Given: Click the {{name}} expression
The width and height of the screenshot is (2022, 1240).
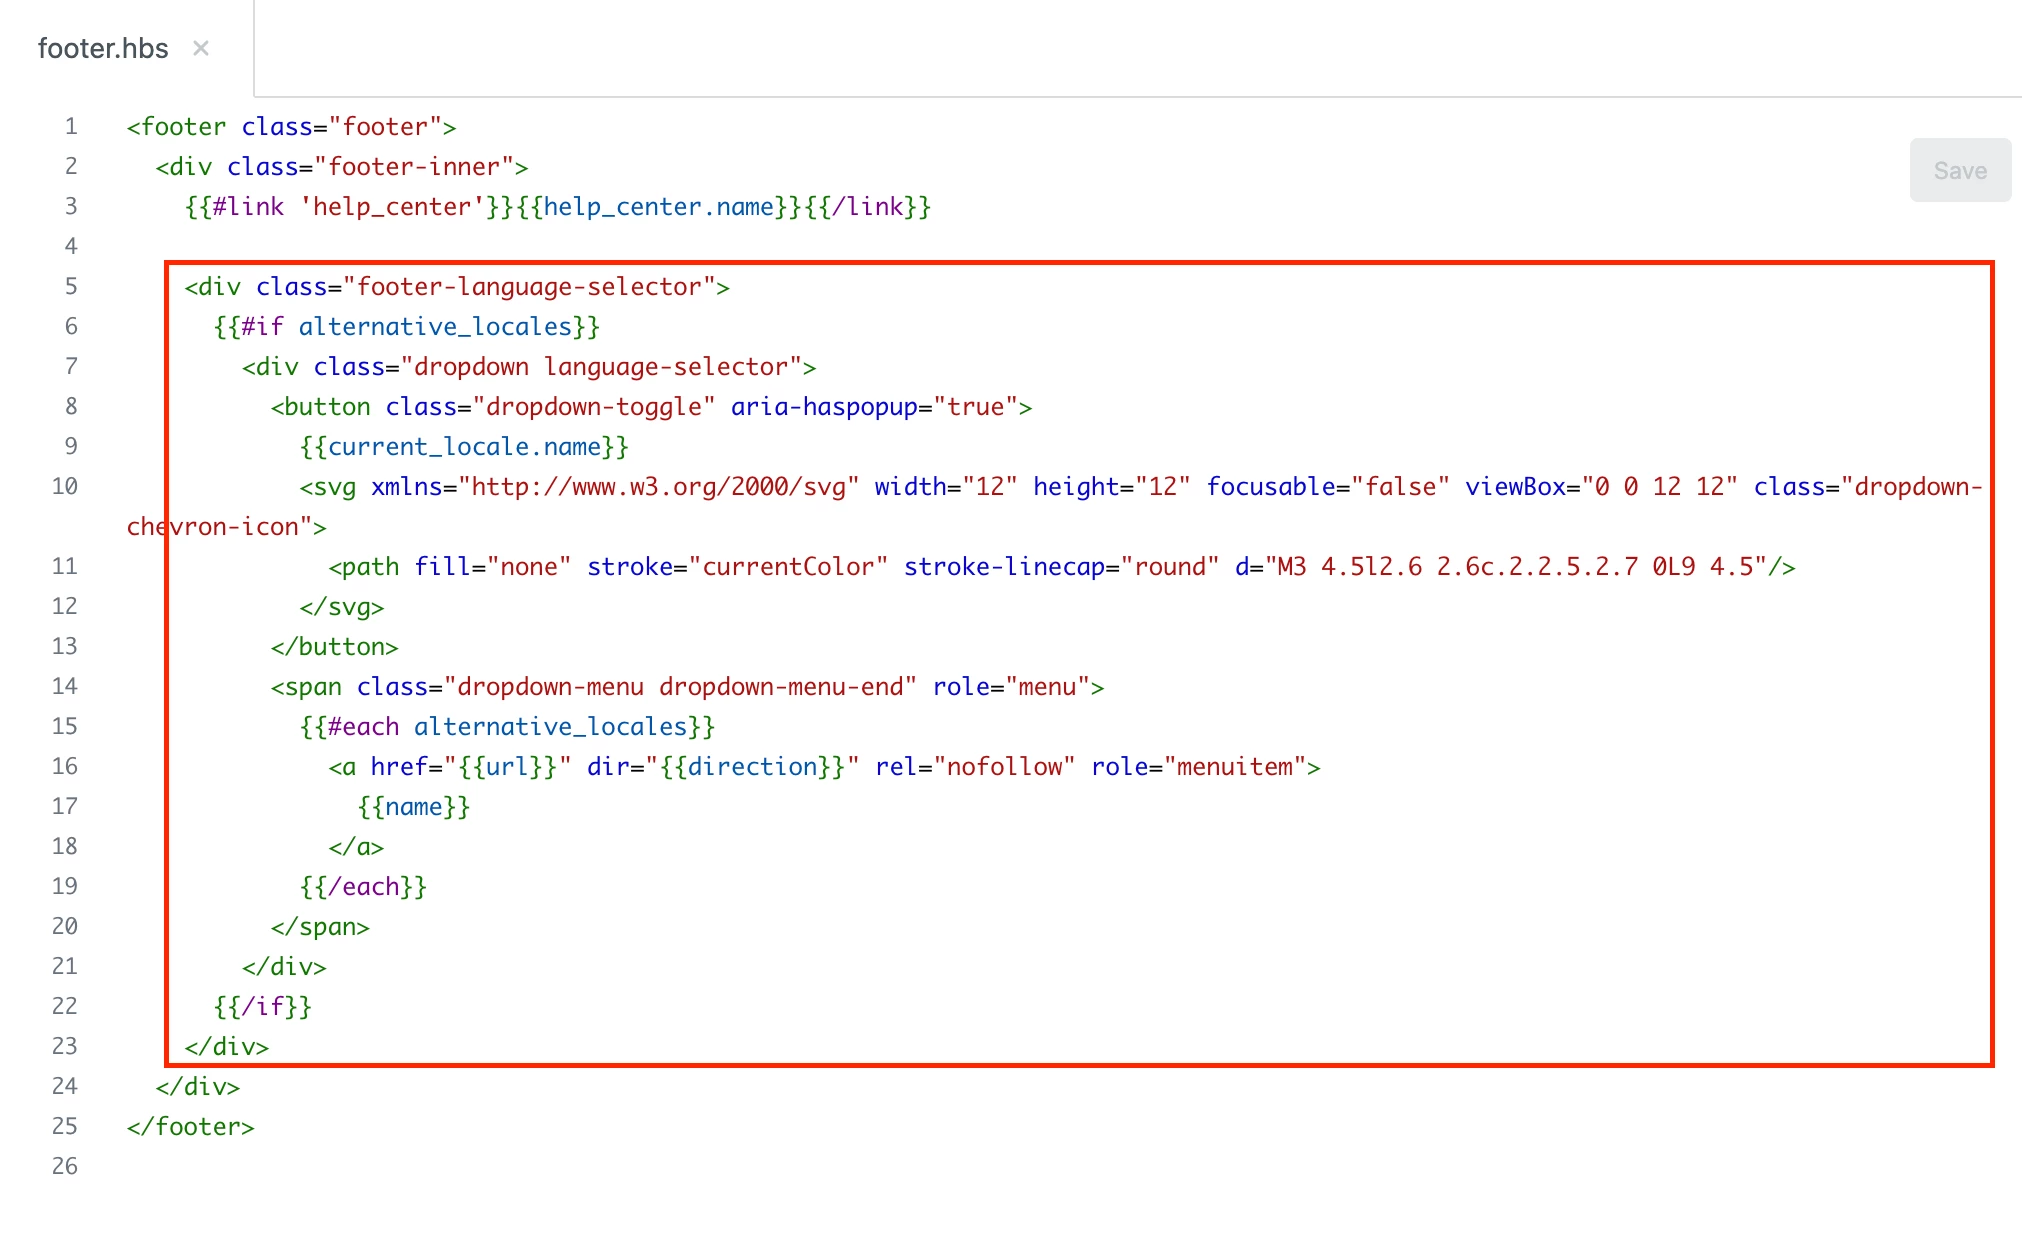Looking at the screenshot, I should [x=414, y=807].
